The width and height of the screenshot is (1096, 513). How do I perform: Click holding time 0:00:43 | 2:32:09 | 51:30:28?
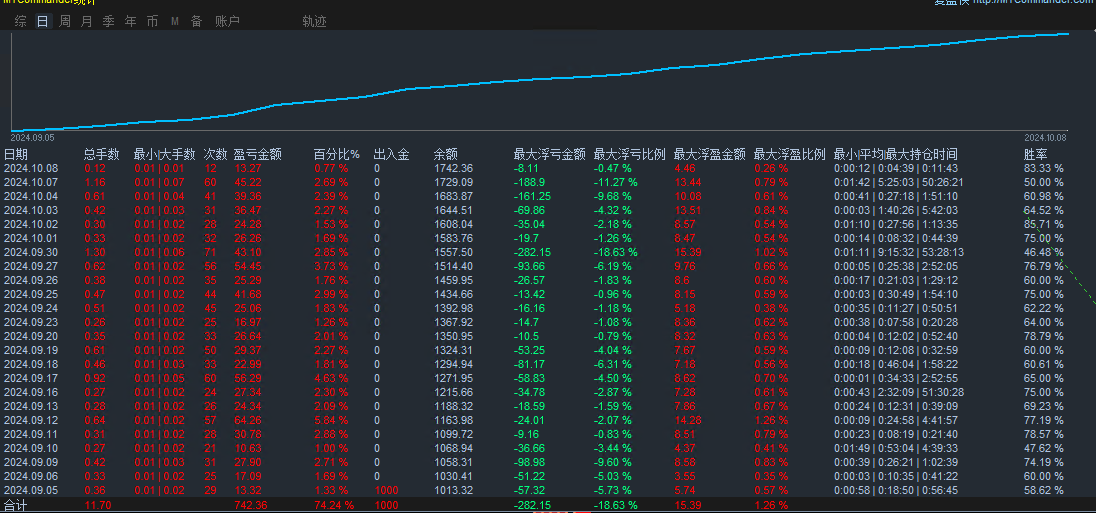899,392
